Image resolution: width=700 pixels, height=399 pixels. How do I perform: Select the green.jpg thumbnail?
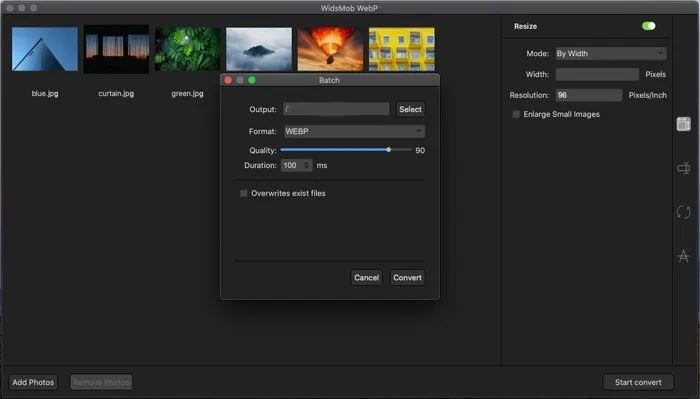coord(188,49)
